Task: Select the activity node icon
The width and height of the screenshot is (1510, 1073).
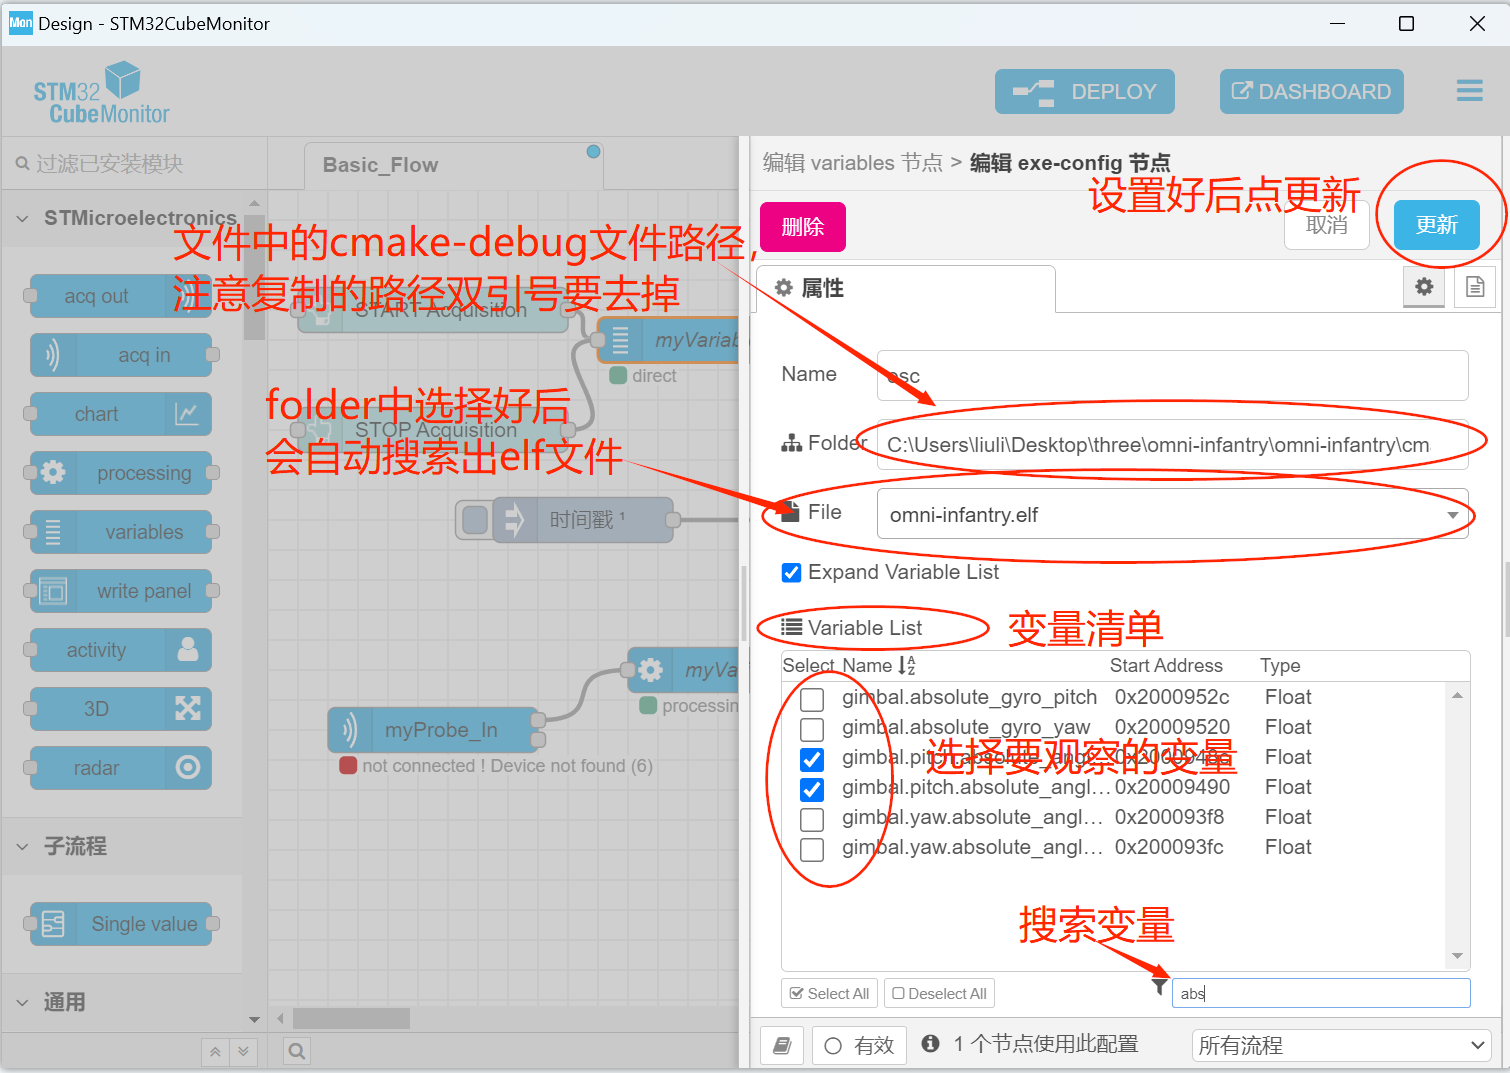Action: [119, 650]
